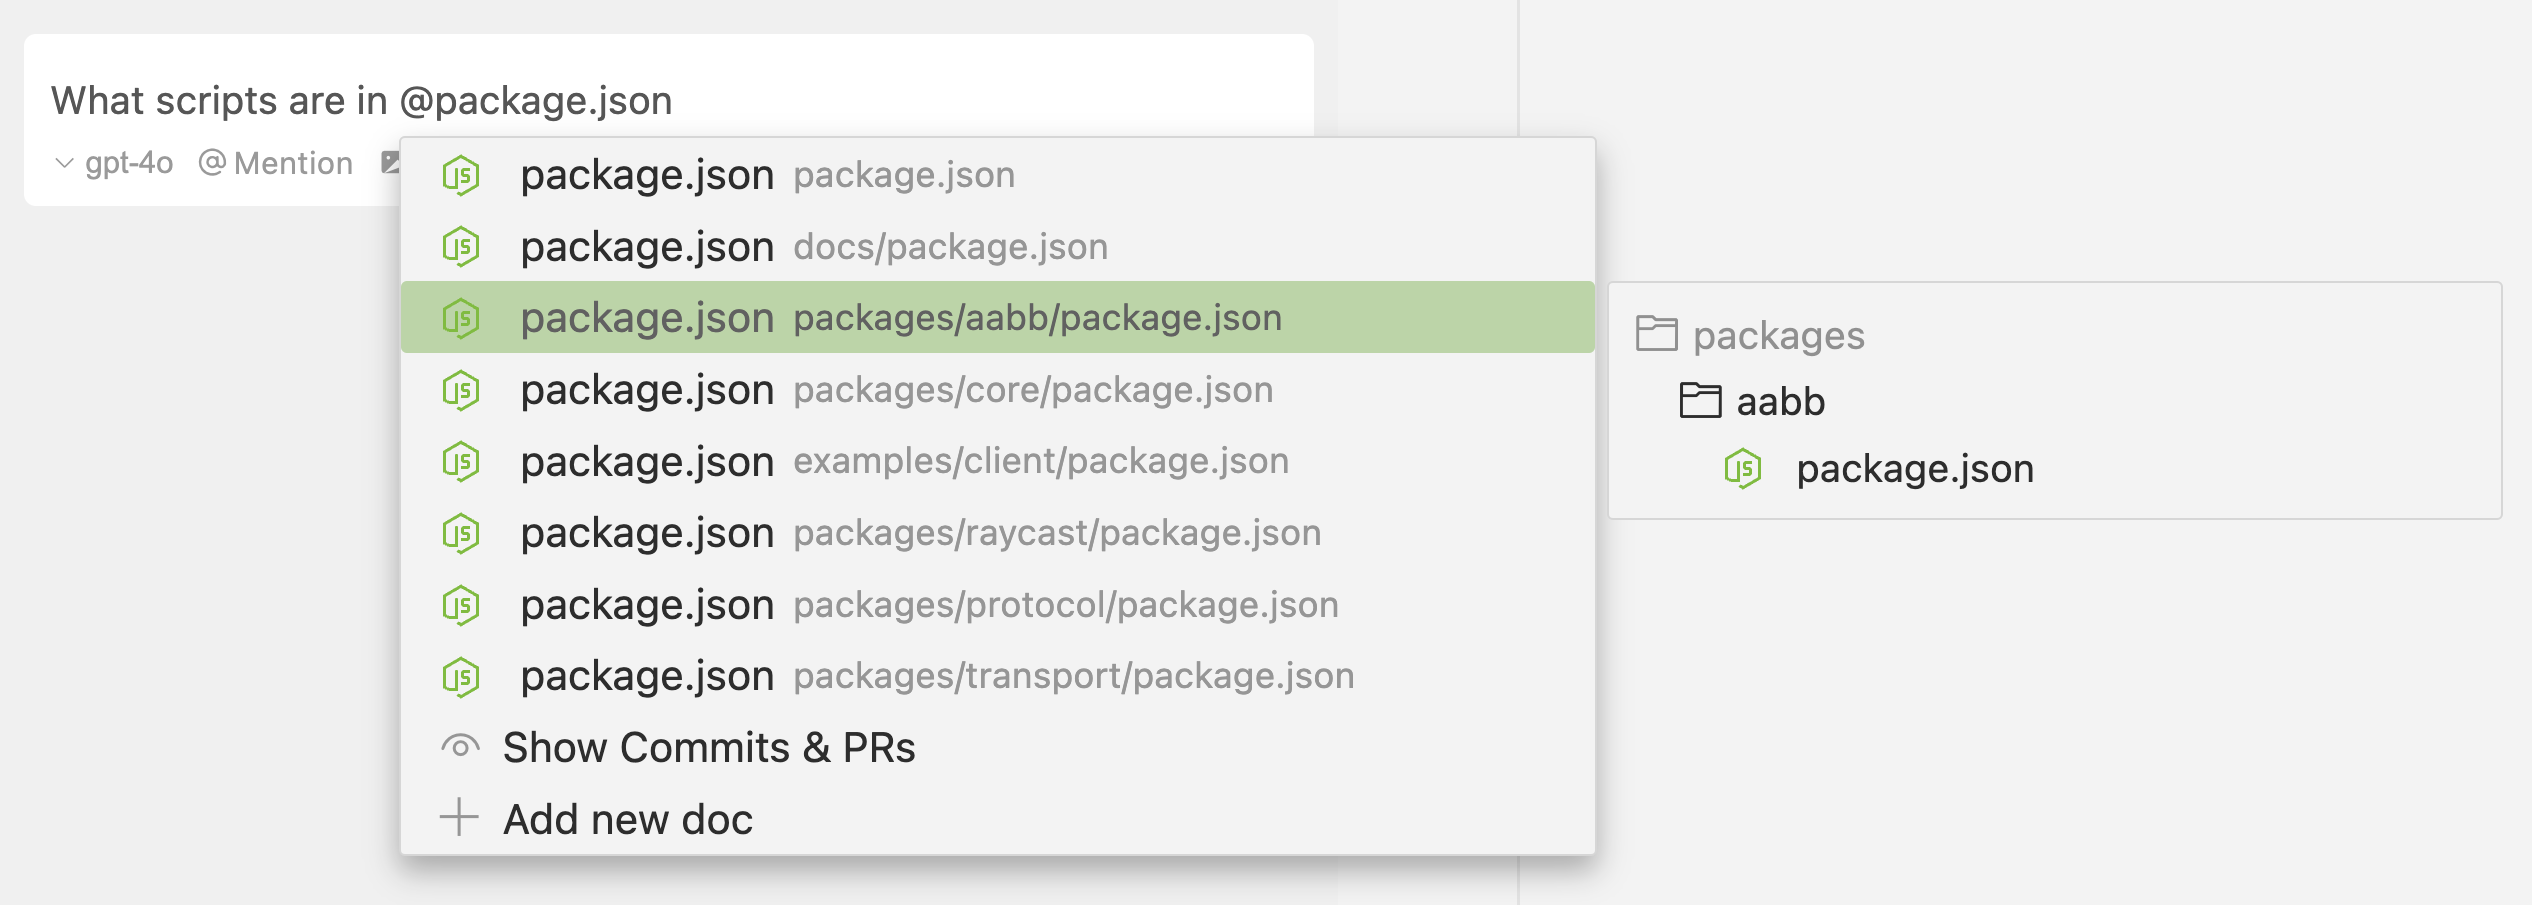The width and height of the screenshot is (2532, 905).
Task: Select packages/raycast/package.json entry
Action: pos(1056,533)
